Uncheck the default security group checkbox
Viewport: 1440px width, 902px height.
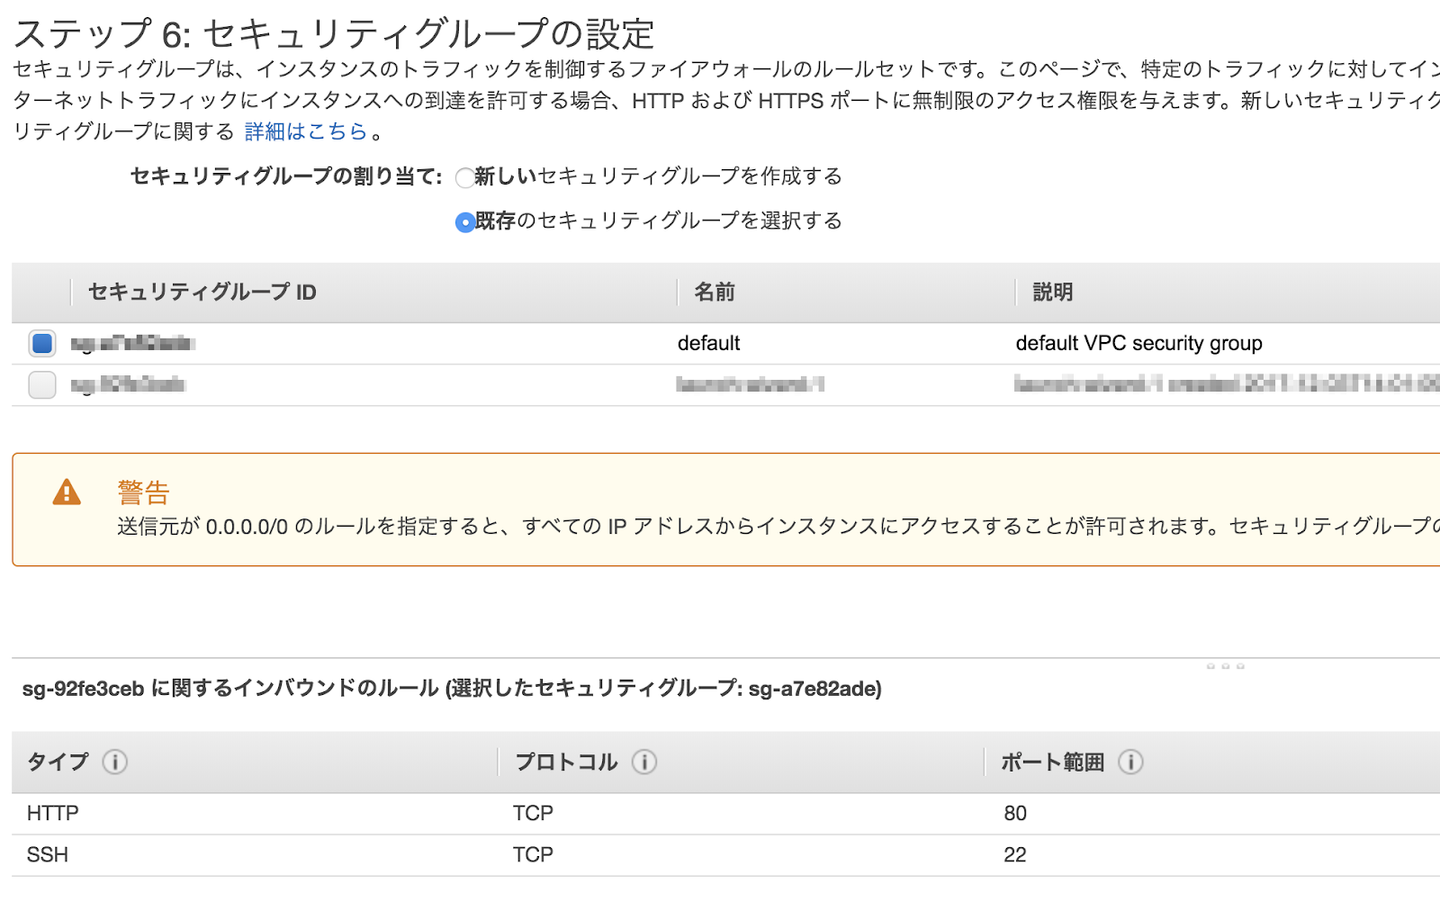pos(42,344)
